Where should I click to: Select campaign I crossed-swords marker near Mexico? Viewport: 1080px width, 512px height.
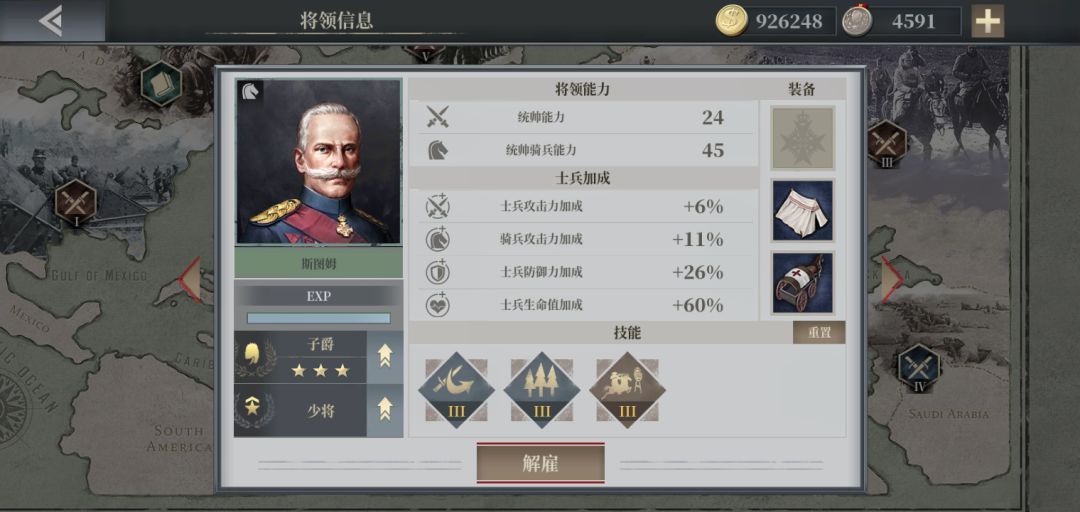point(76,203)
